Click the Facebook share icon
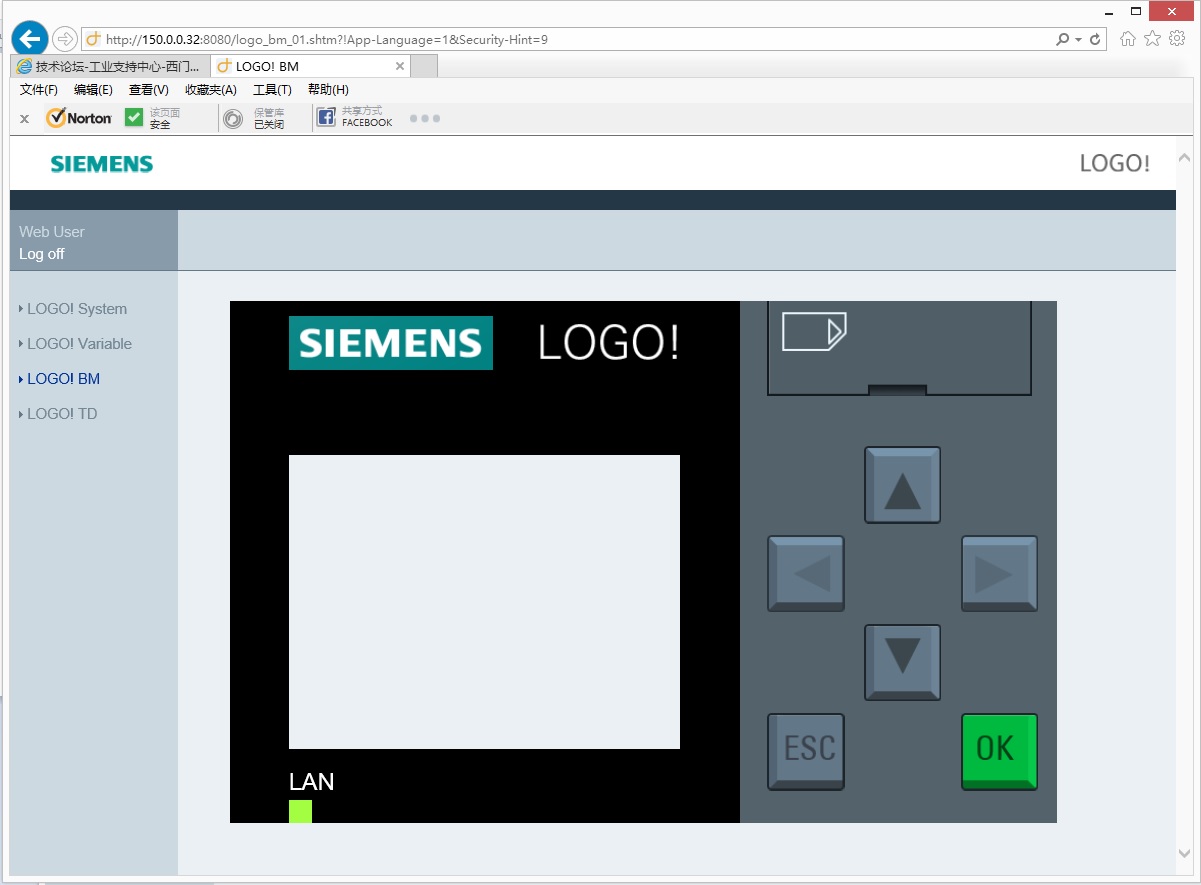 [x=326, y=118]
